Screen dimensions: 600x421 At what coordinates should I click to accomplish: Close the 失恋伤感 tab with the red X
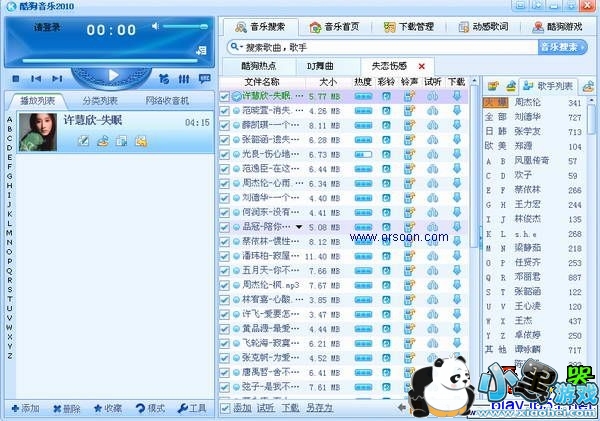click(422, 66)
